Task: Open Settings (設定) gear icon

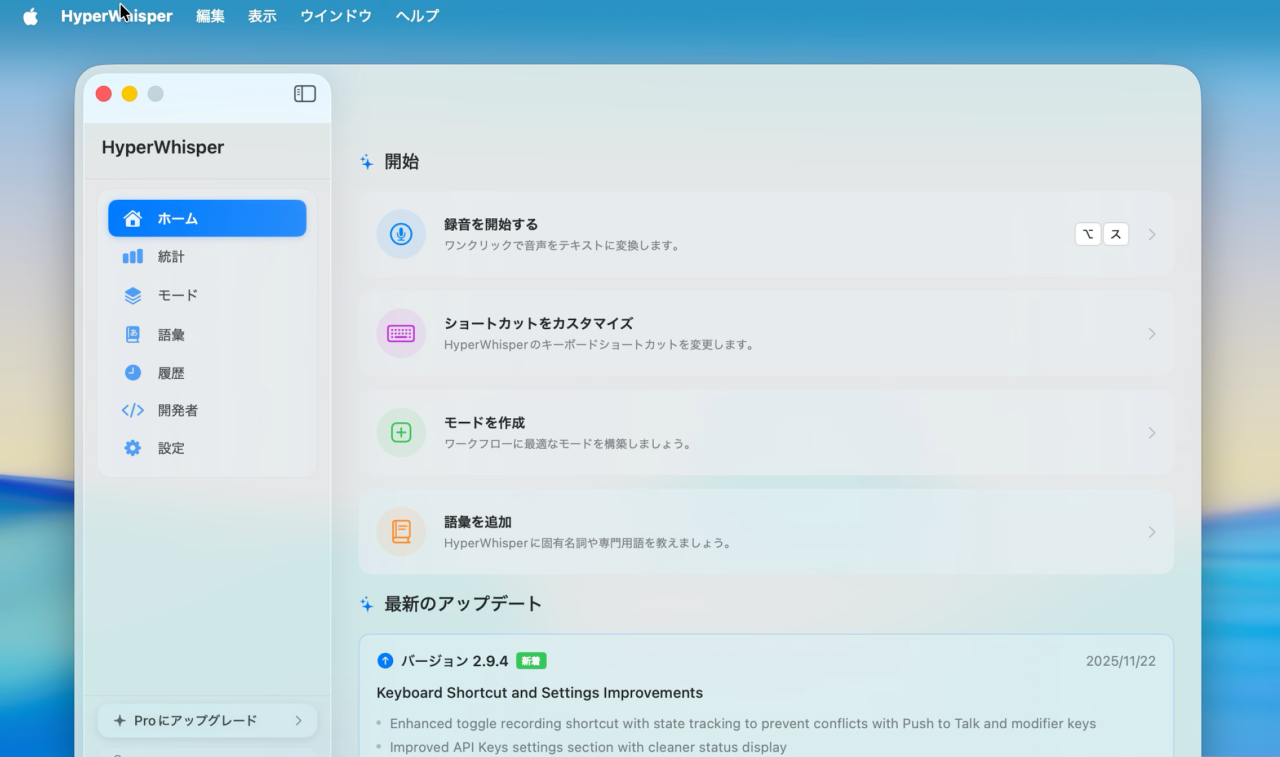Action: coord(133,448)
